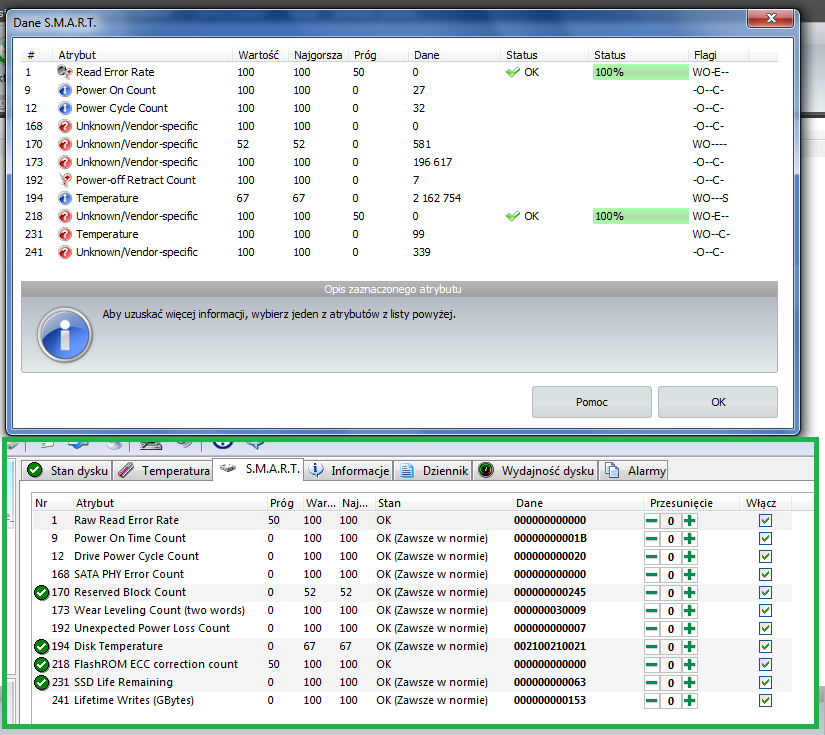The width and height of the screenshot is (825, 735).
Task: Click question icon for attribute 168
Action: [65, 126]
